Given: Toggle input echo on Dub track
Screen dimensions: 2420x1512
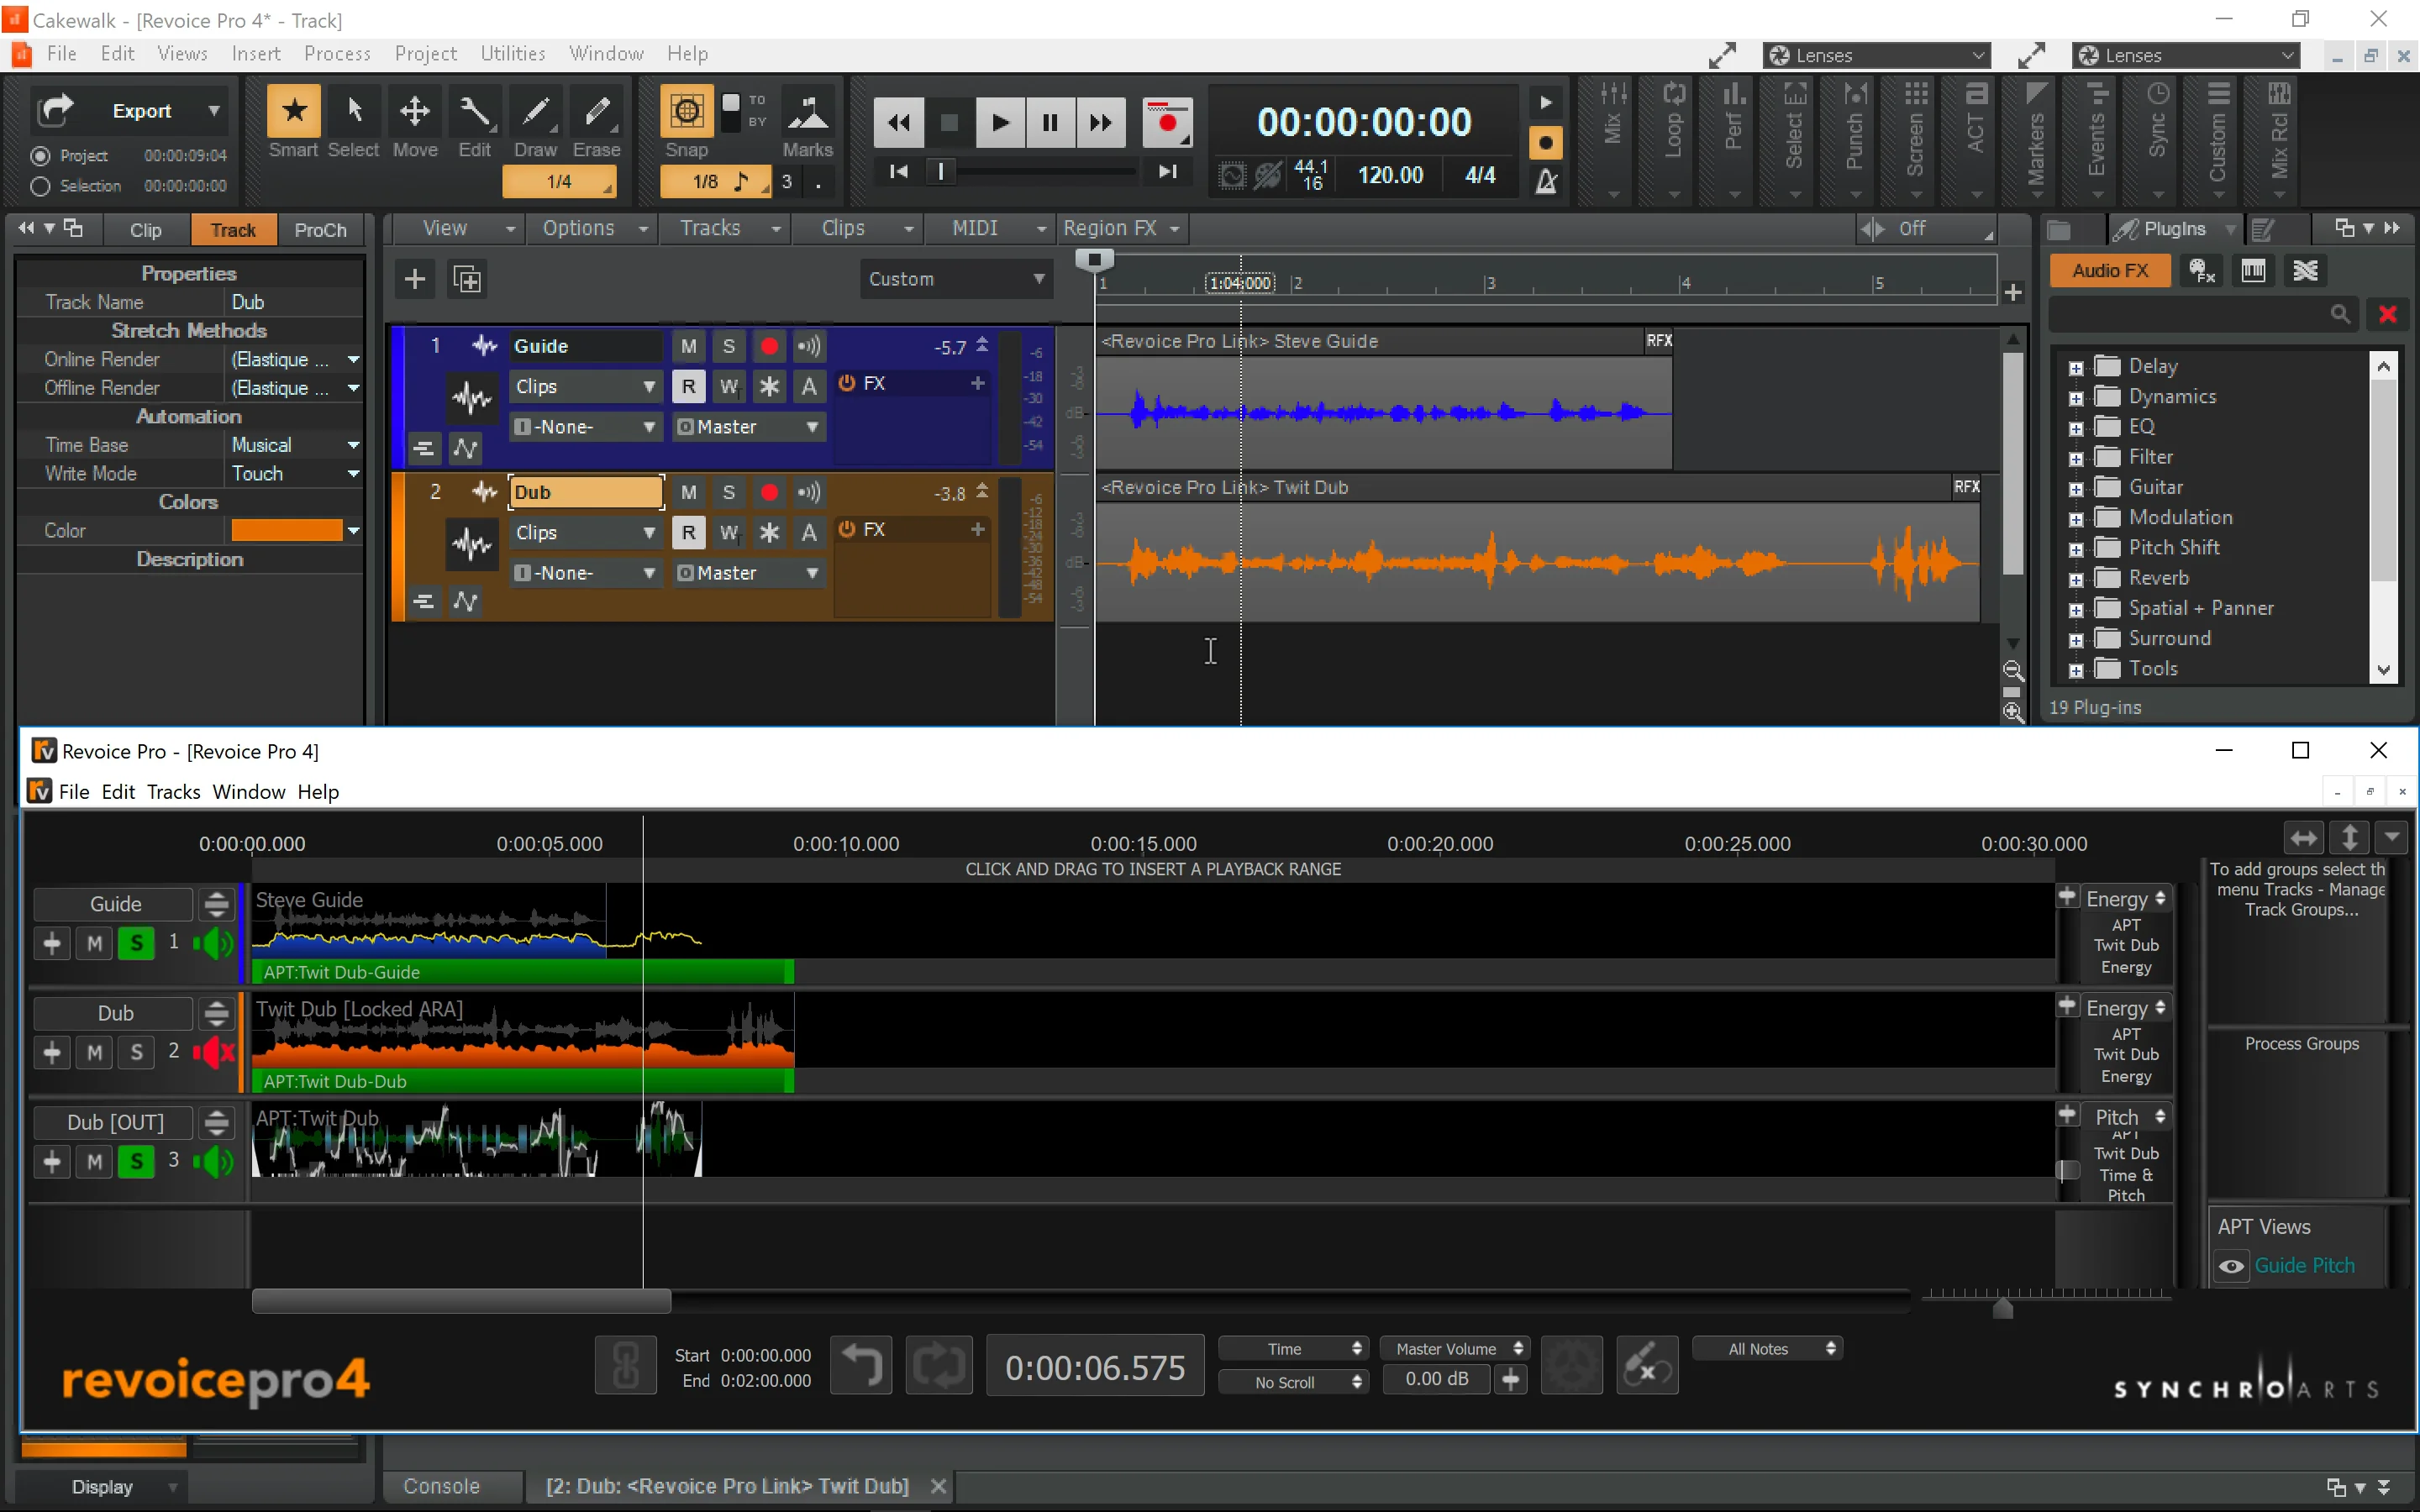Looking at the screenshot, I should click(x=809, y=492).
